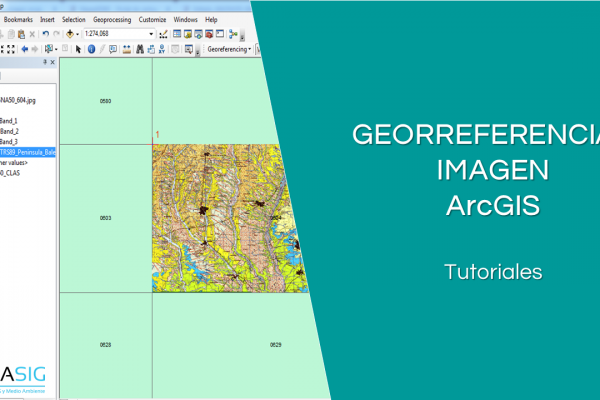Click the Paste icon
Viewport: 600px width, 400px height.
point(20,33)
